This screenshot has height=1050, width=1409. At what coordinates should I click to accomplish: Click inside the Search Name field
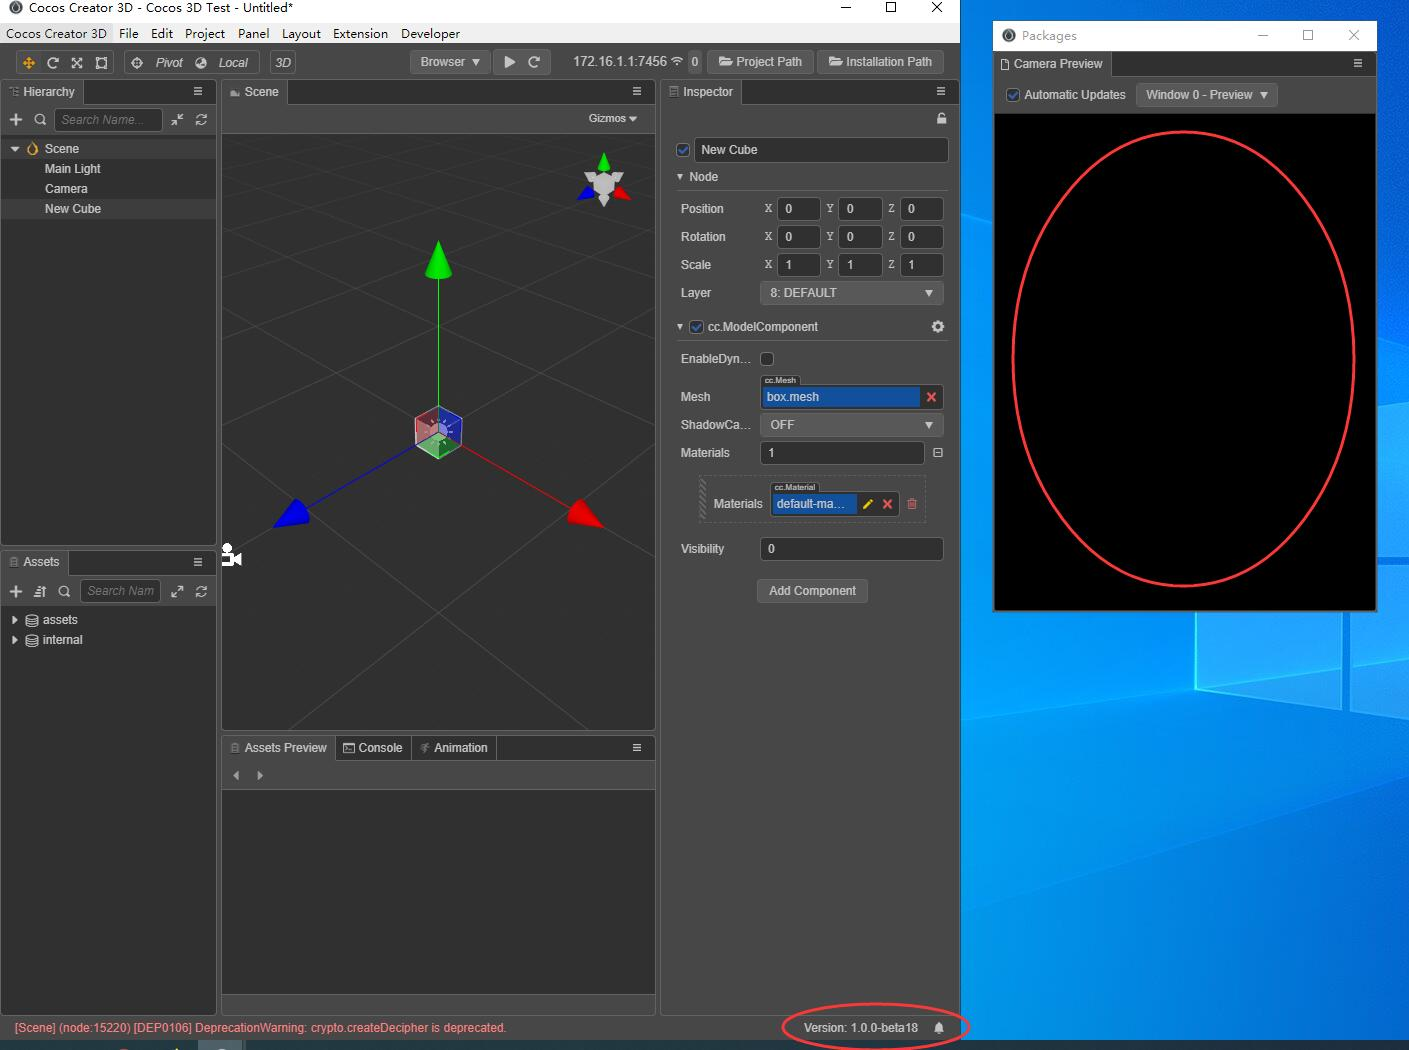(108, 119)
